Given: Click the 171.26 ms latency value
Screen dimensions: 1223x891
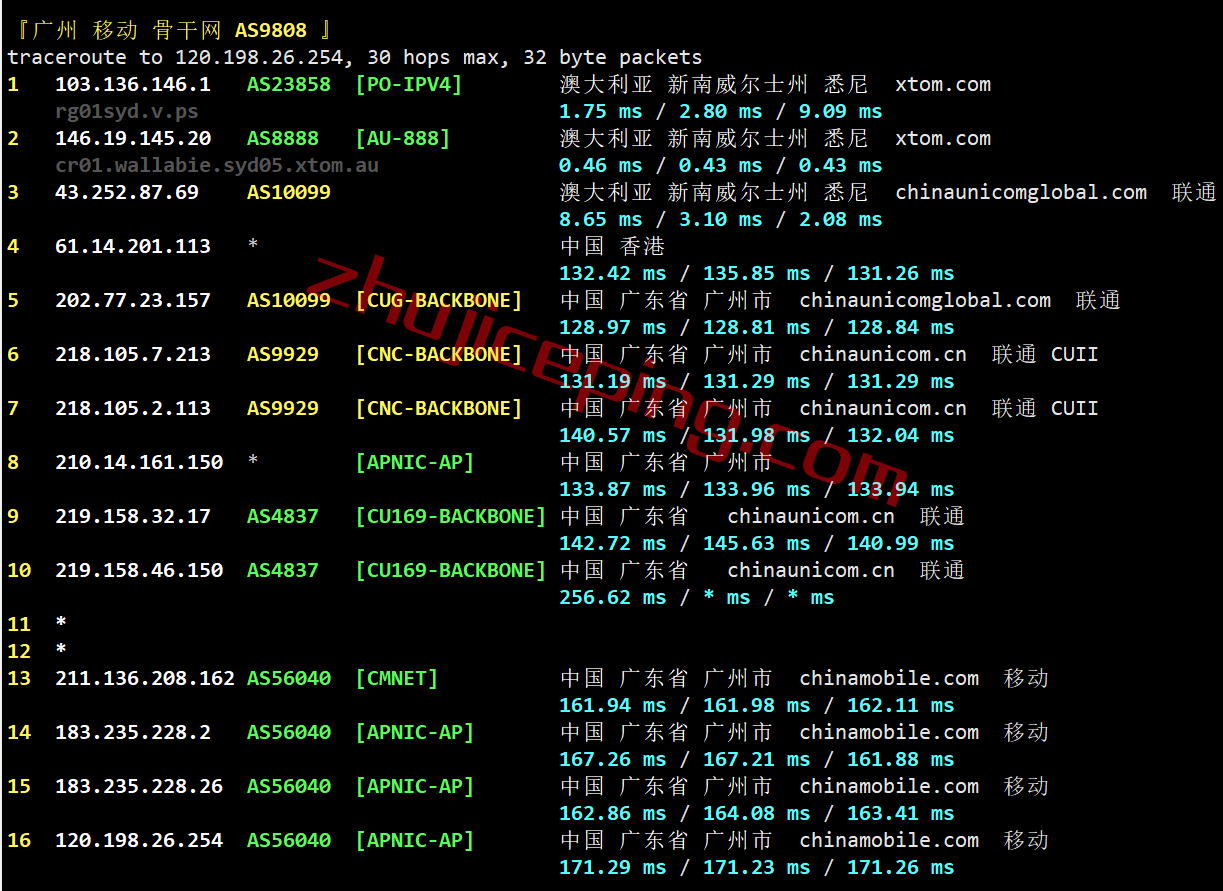Looking at the screenshot, I should pyautogui.click(x=901, y=868).
